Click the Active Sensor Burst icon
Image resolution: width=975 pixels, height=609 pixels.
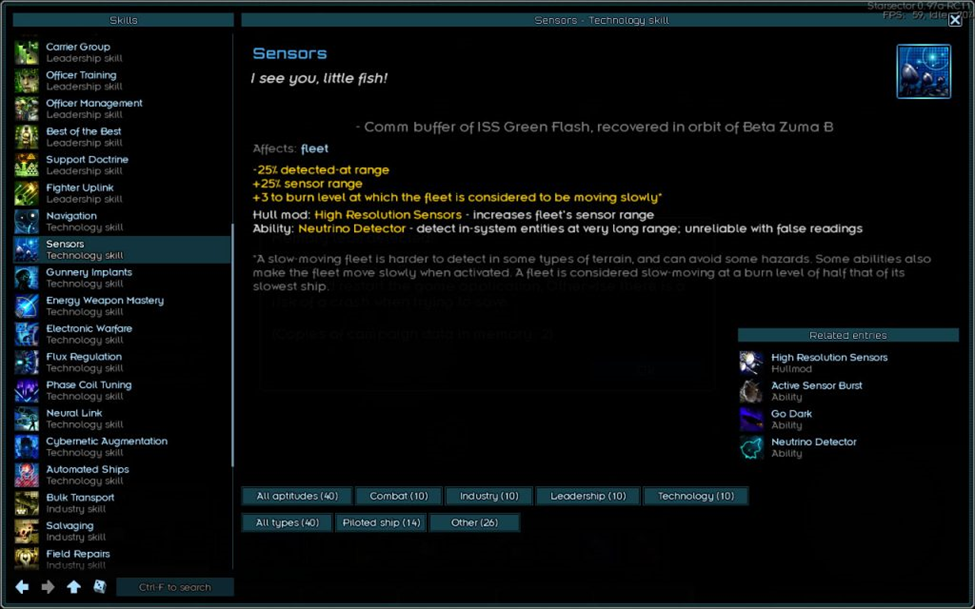tap(751, 391)
